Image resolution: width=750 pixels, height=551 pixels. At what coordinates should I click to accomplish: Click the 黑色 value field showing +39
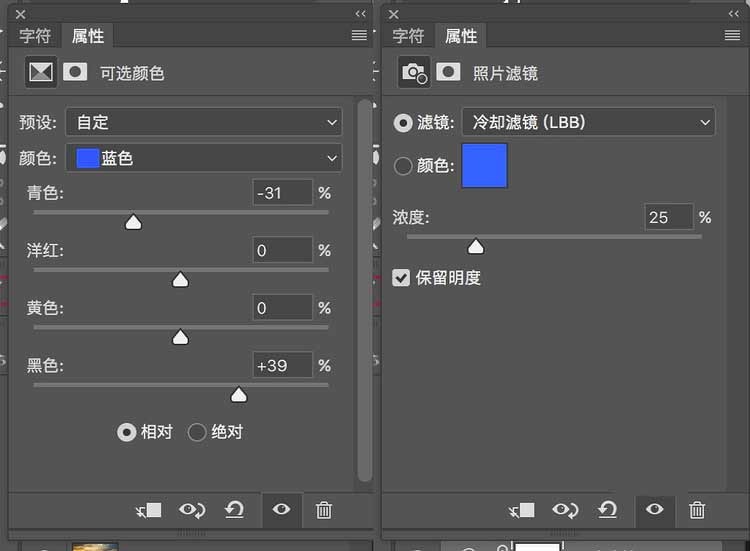(x=283, y=366)
